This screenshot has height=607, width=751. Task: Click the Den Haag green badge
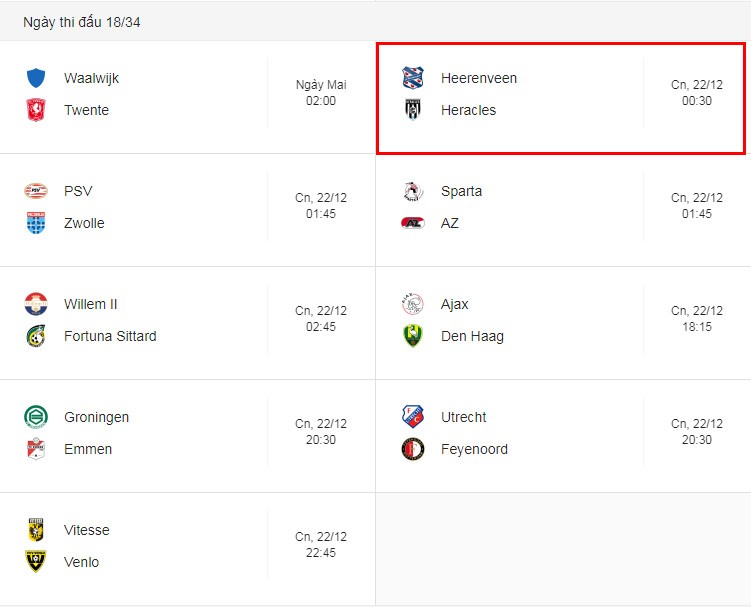(412, 336)
